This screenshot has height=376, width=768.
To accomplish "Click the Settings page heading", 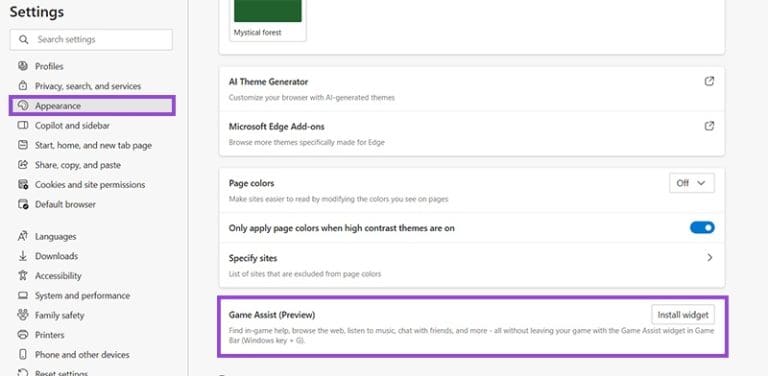I will click(37, 12).
